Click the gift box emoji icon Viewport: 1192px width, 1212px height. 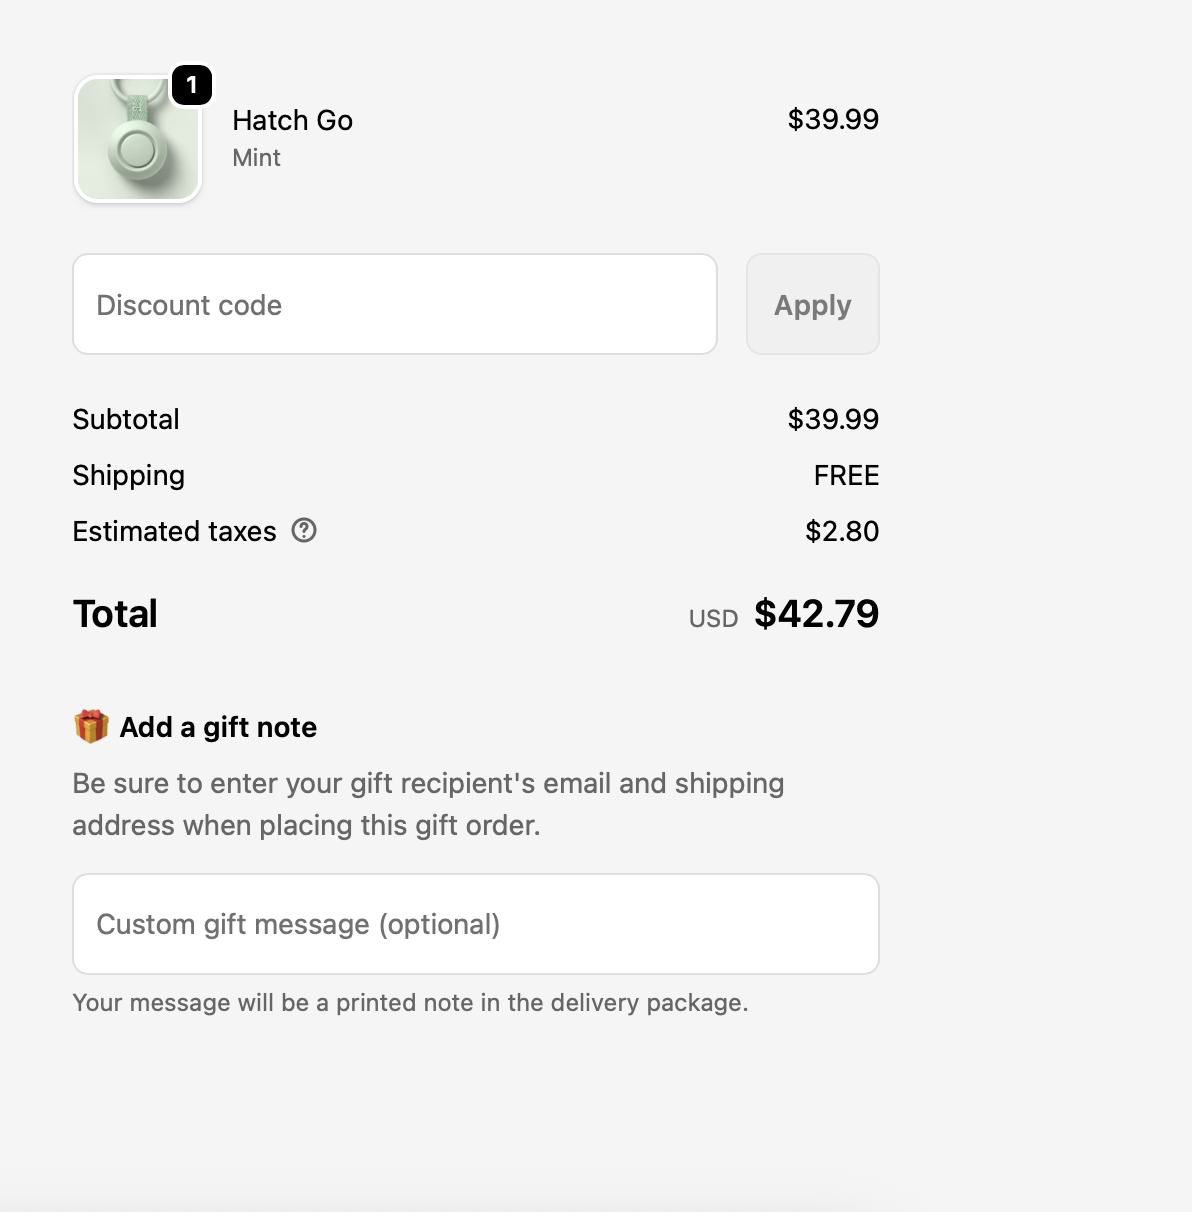pyautogui.click(x=91, y=727)
